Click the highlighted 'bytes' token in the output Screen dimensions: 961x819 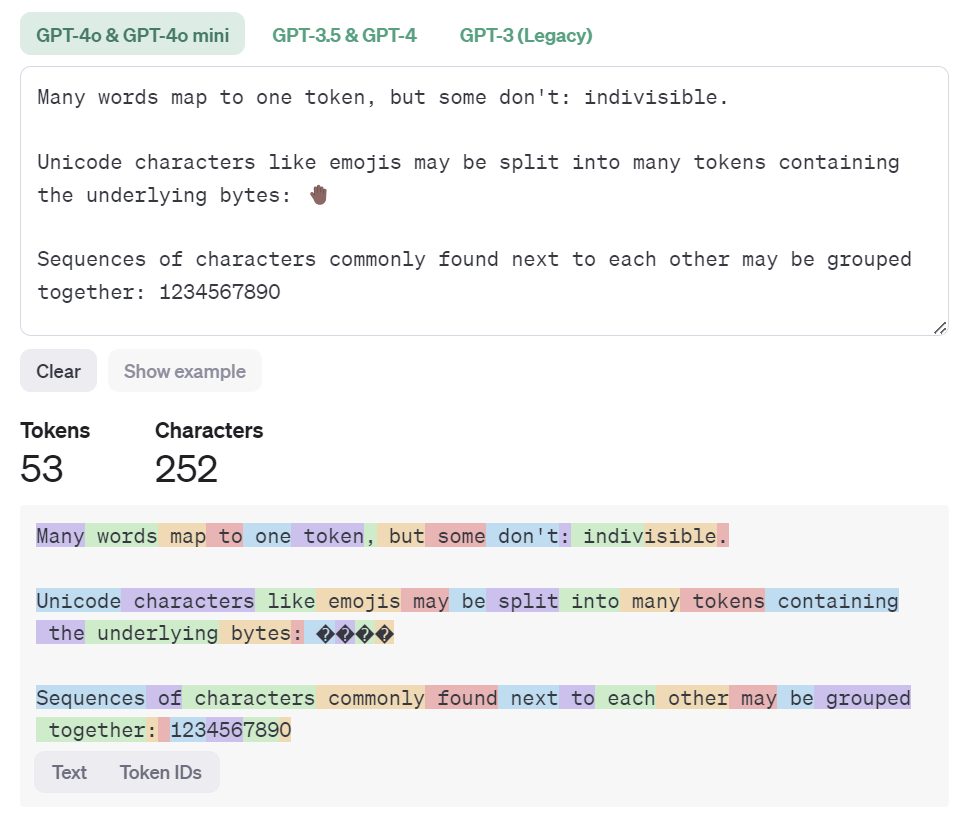pyautogui.click(x=255, y=633)
